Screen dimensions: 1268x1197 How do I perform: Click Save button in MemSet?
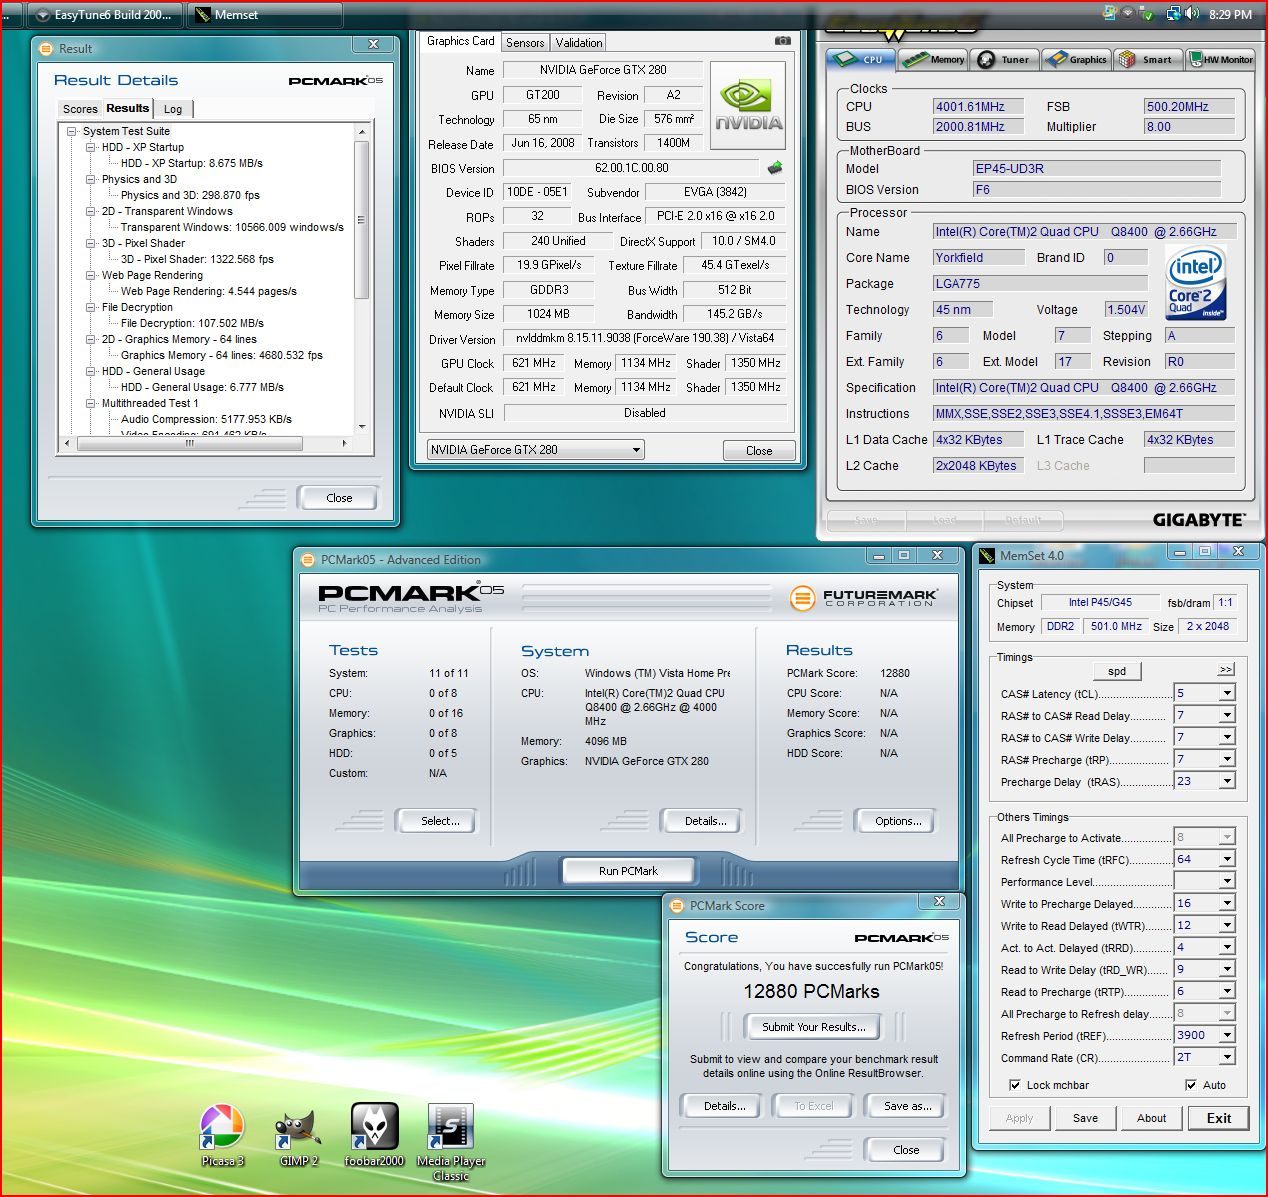(1085, 1118)
